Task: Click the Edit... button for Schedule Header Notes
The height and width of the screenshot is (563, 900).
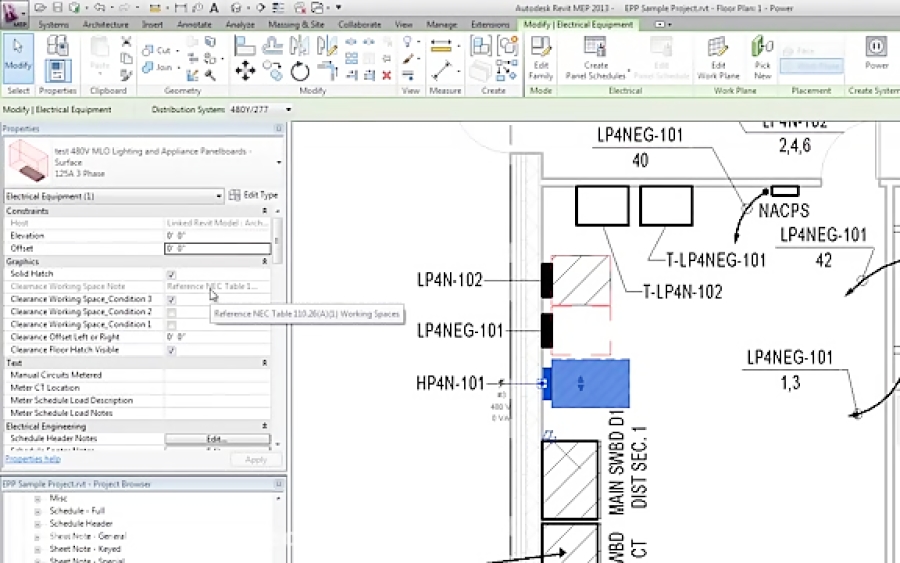Action: click(x=218, y=439)
